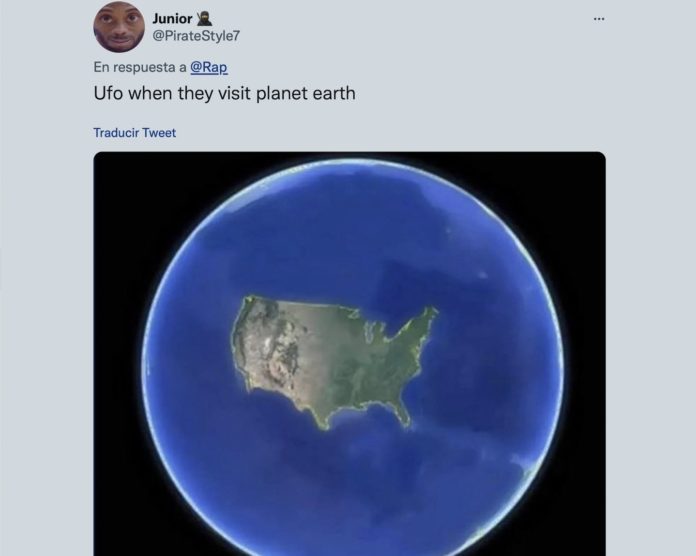The image size is (696, 556).
Task: Click the Texas southern tip of the landmass
Action: click(x=324, y=424)
